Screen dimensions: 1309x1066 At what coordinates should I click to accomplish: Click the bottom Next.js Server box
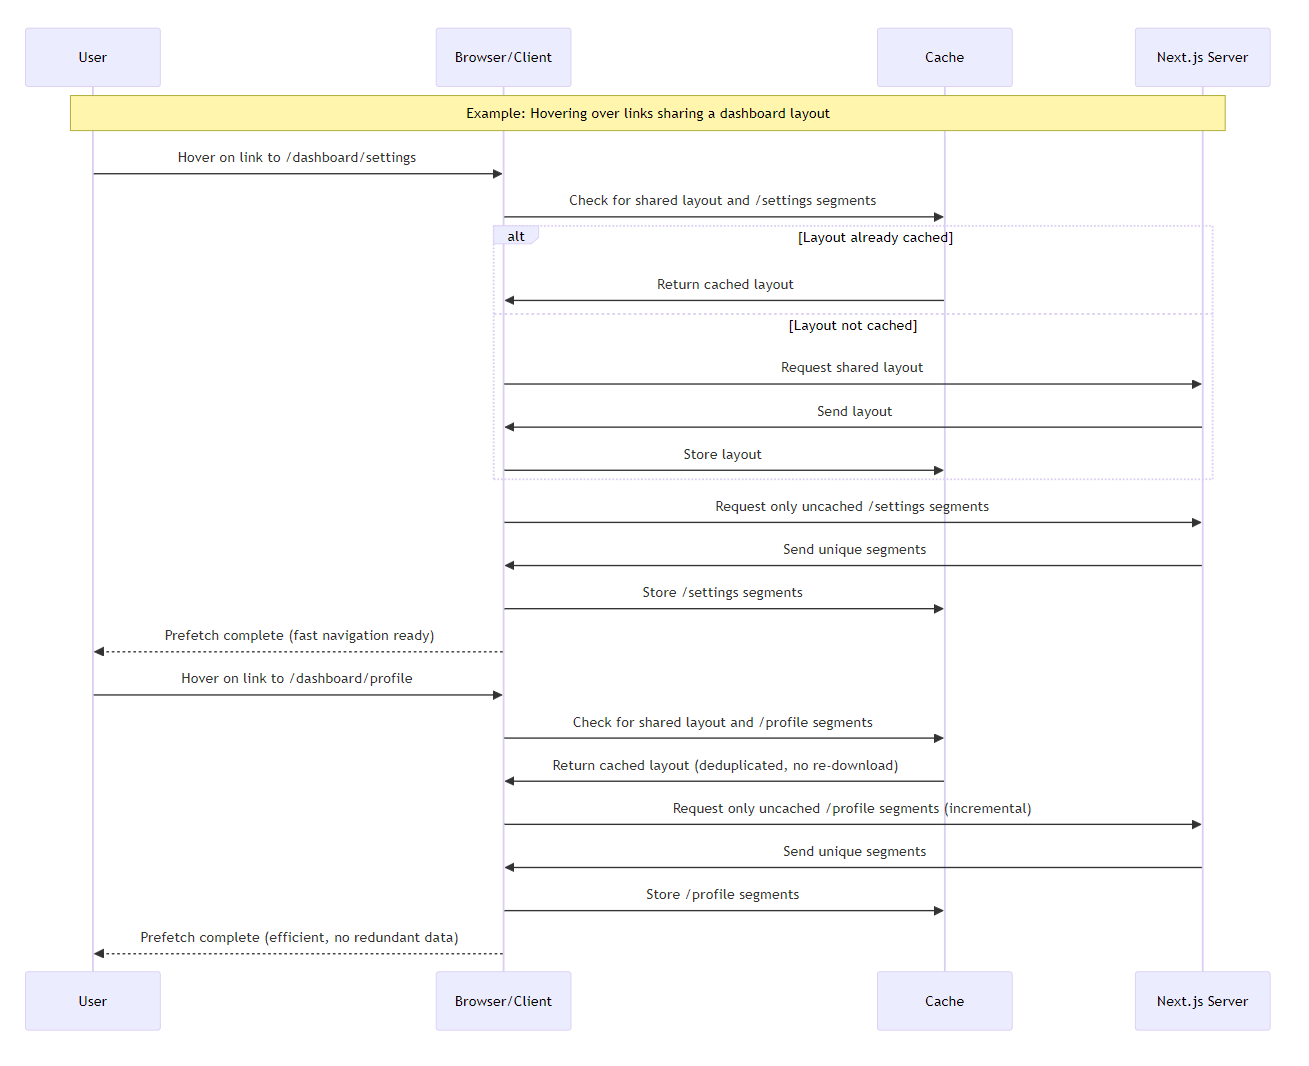point(1202,1001)
